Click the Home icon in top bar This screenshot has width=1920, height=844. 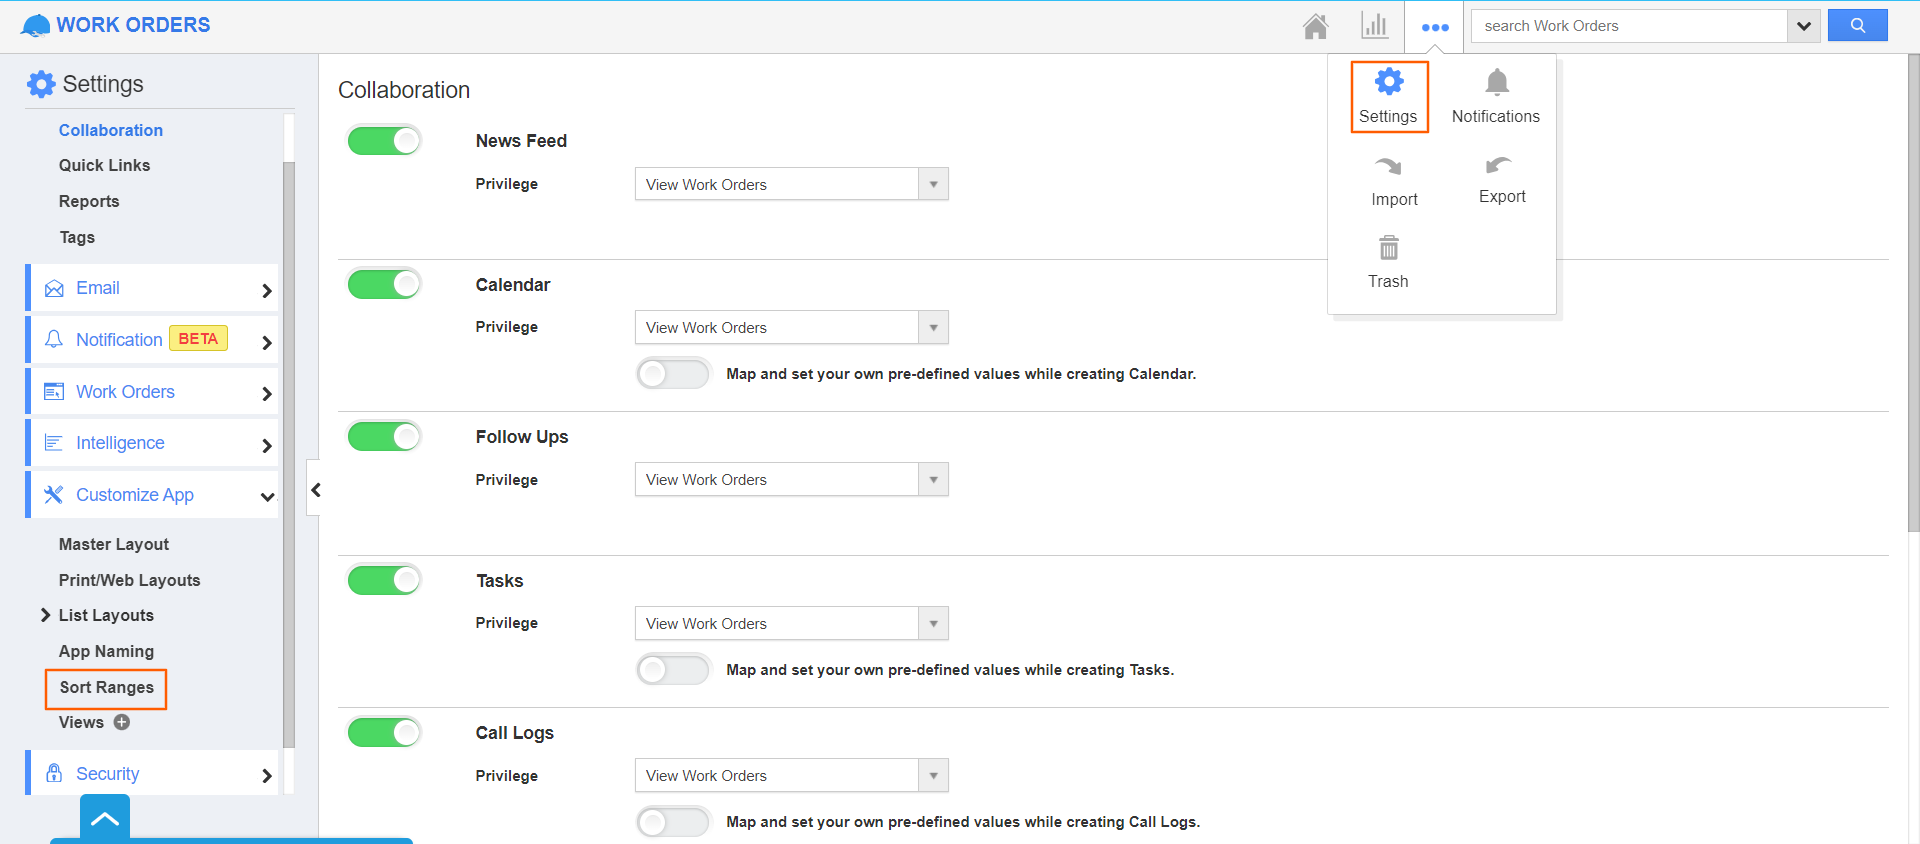1315,26
